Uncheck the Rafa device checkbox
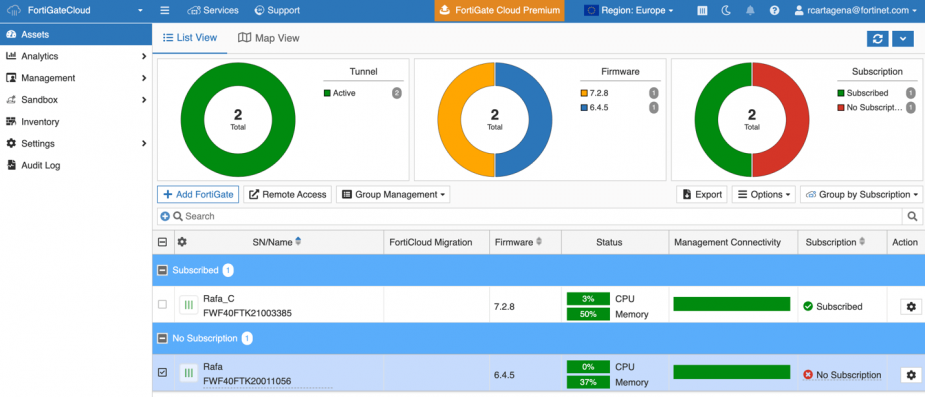The width and height of the screenshot is (925, 397). (x=163, y=373)
